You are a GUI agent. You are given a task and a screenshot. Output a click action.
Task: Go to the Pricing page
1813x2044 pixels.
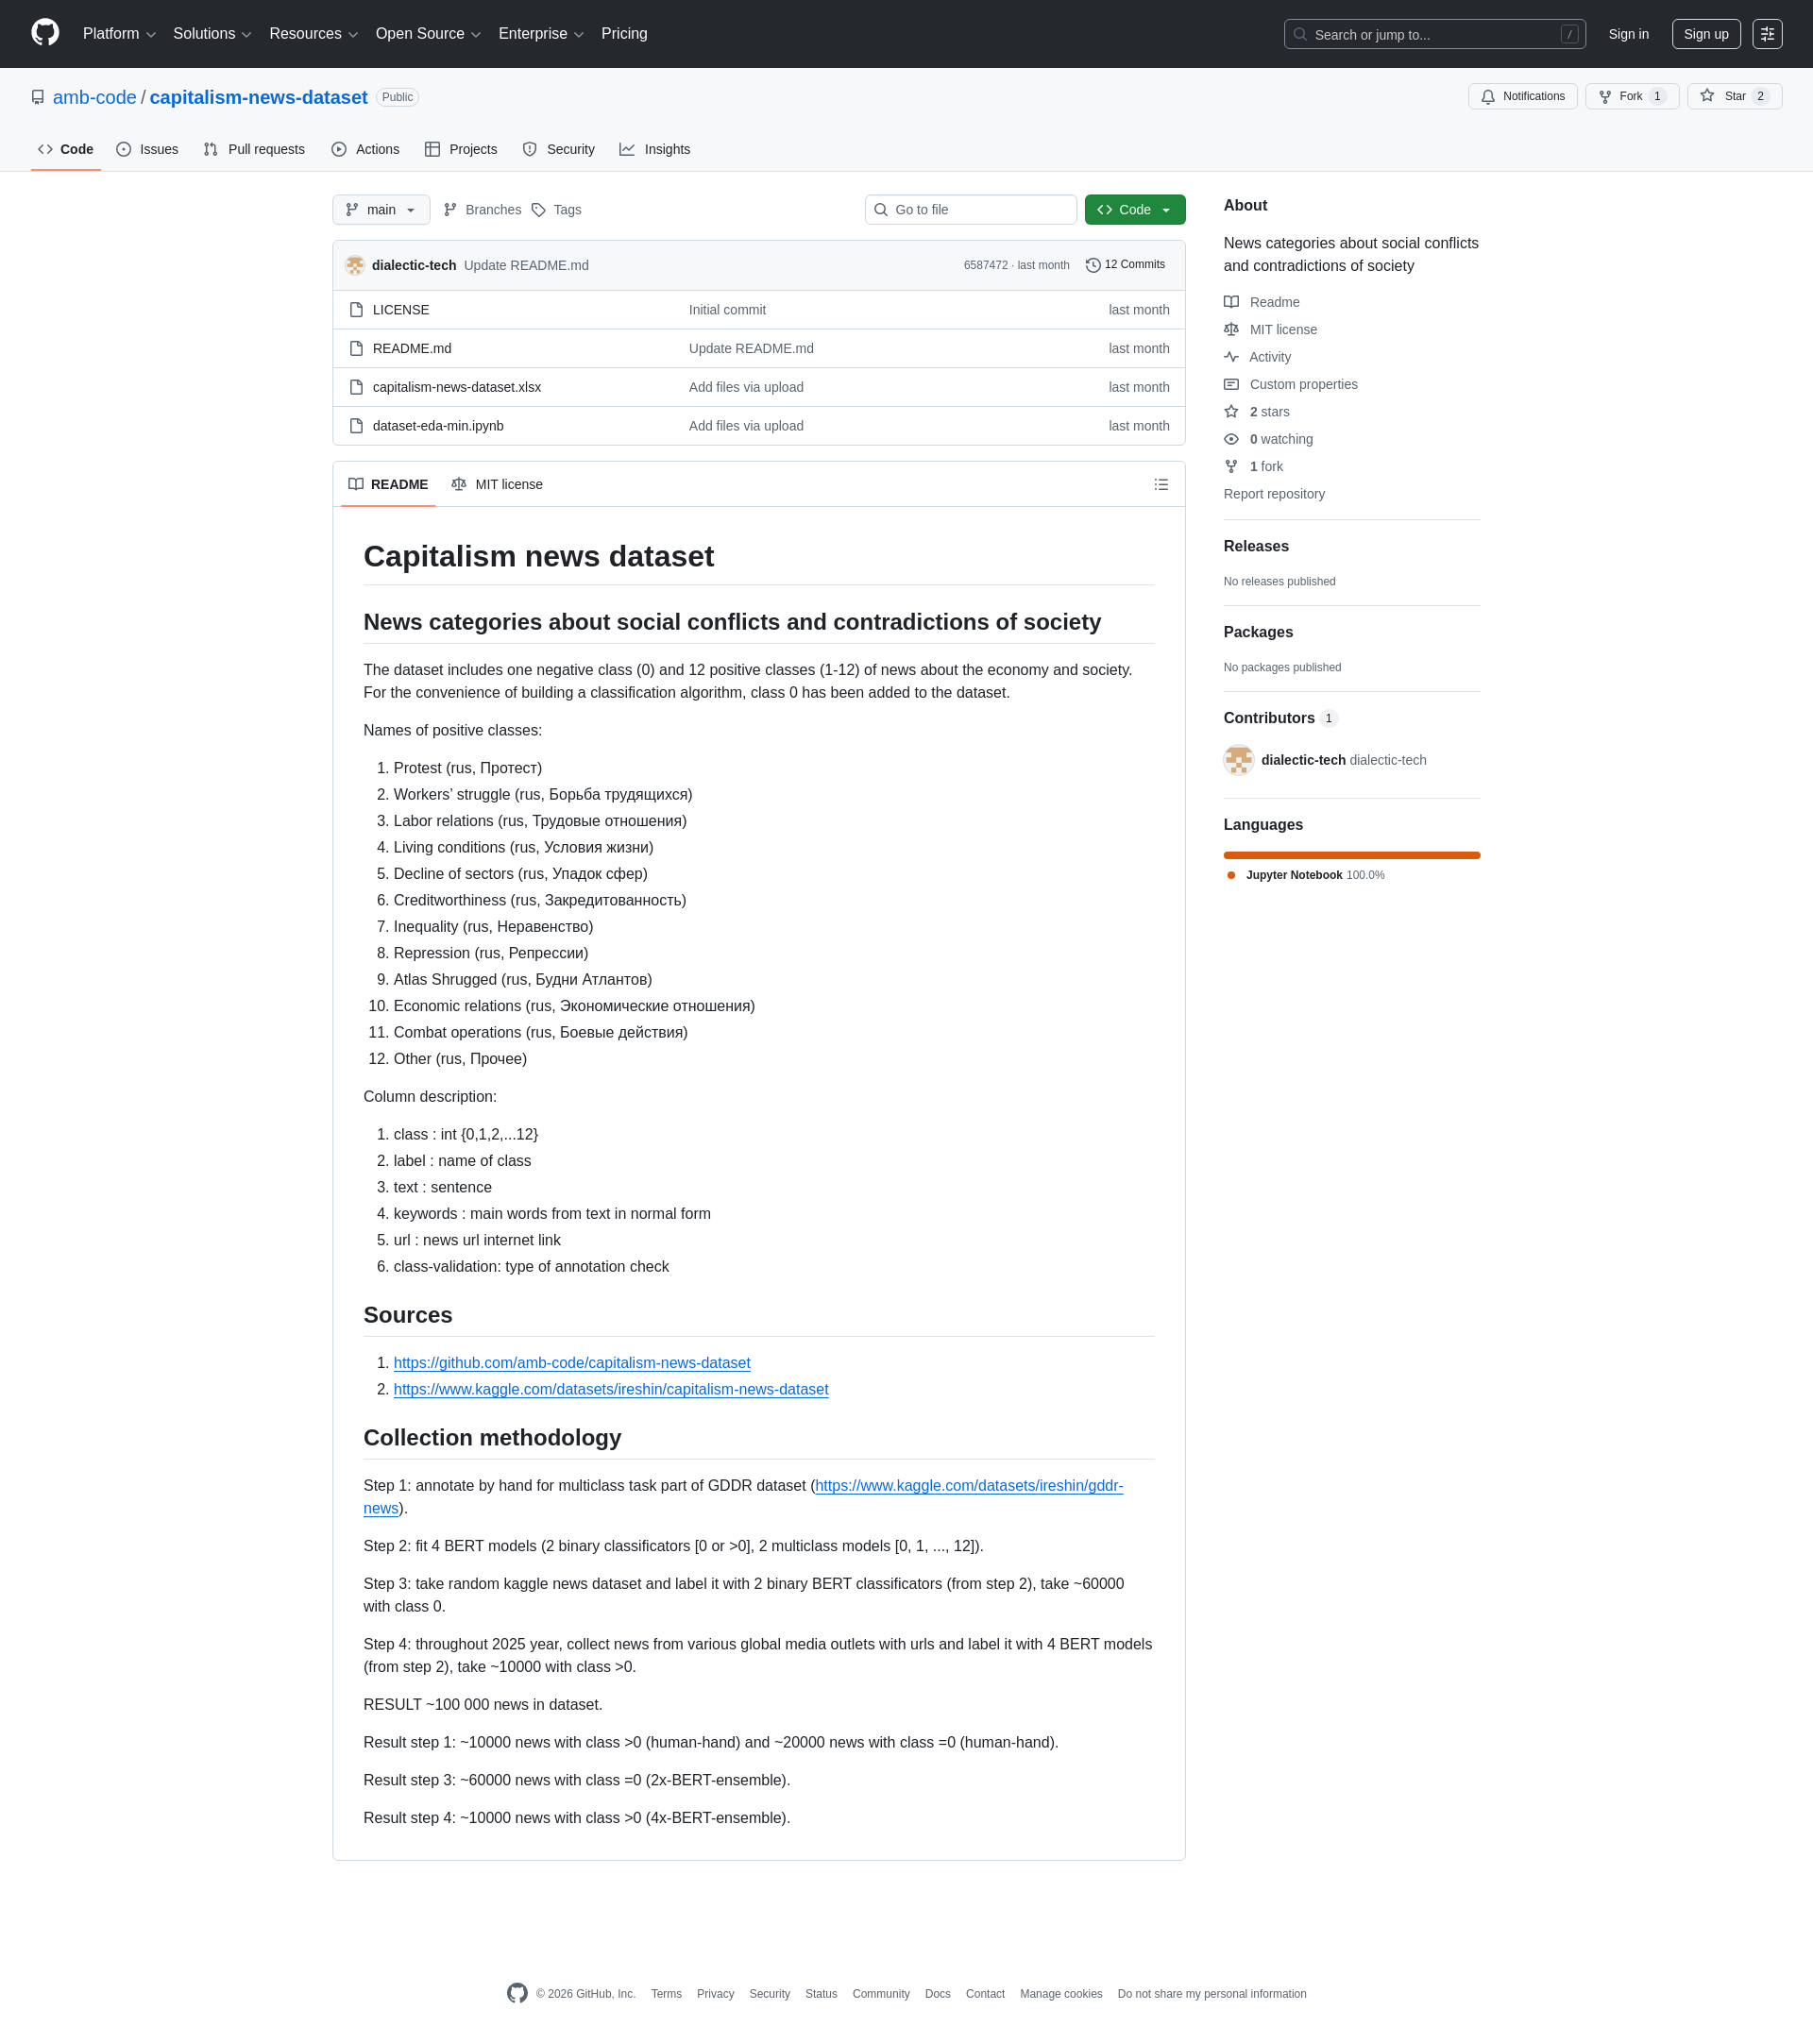[624, 34]
